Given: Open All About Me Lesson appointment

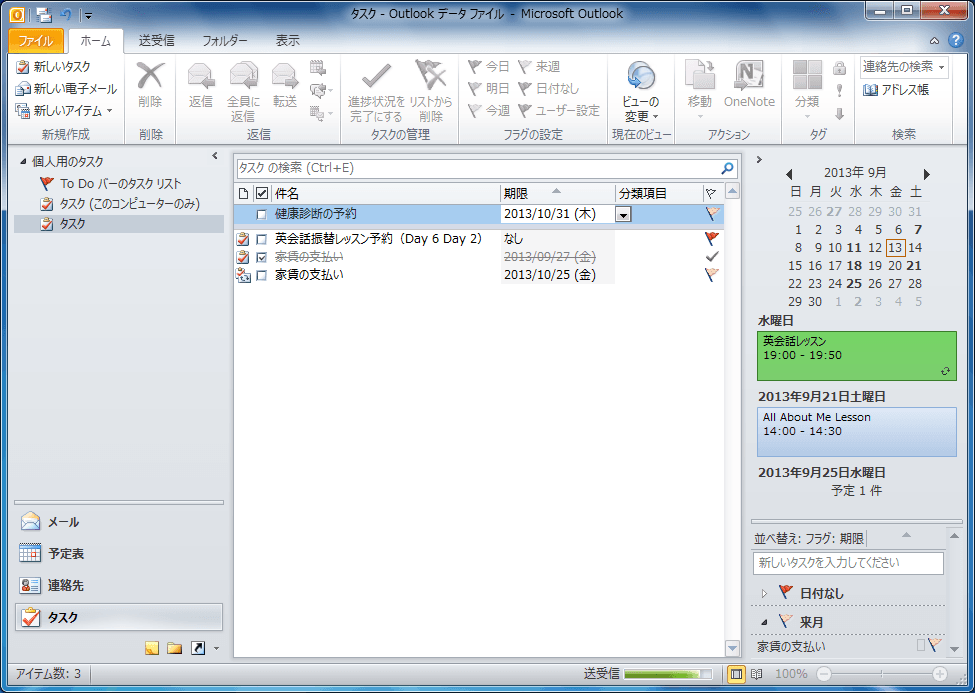Looking at the screenshot, I should pyautogui.click(x=856, y=432).
